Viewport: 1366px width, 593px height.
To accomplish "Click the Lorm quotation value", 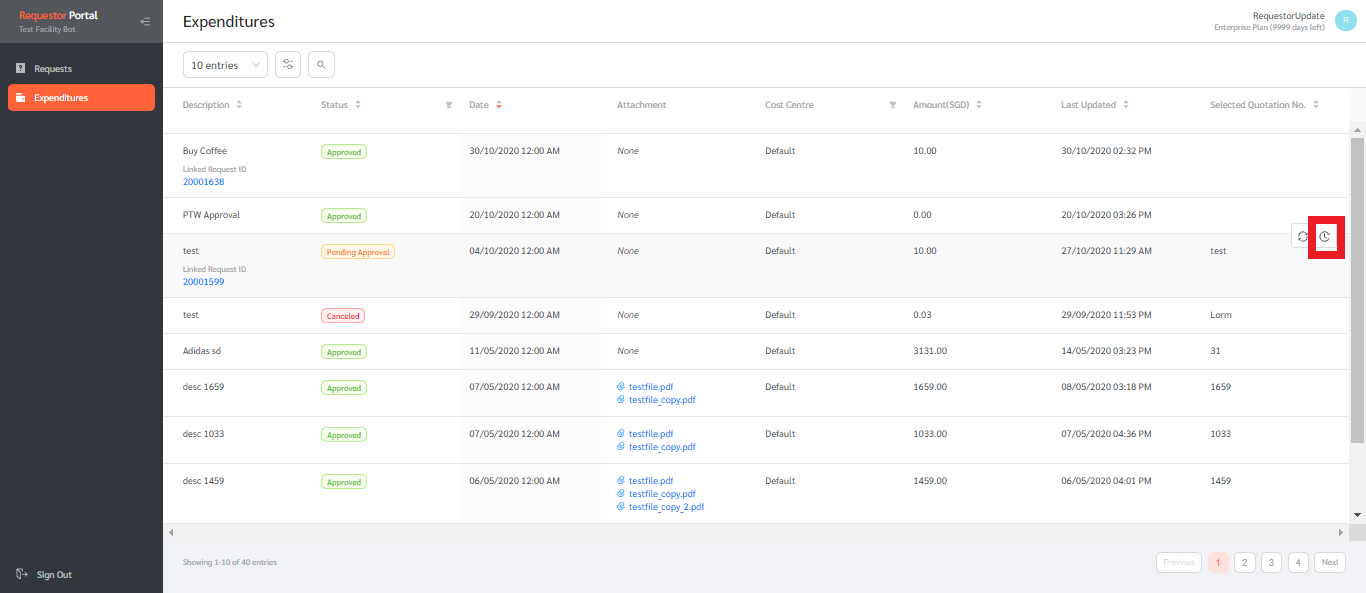I will point(1221,315).
